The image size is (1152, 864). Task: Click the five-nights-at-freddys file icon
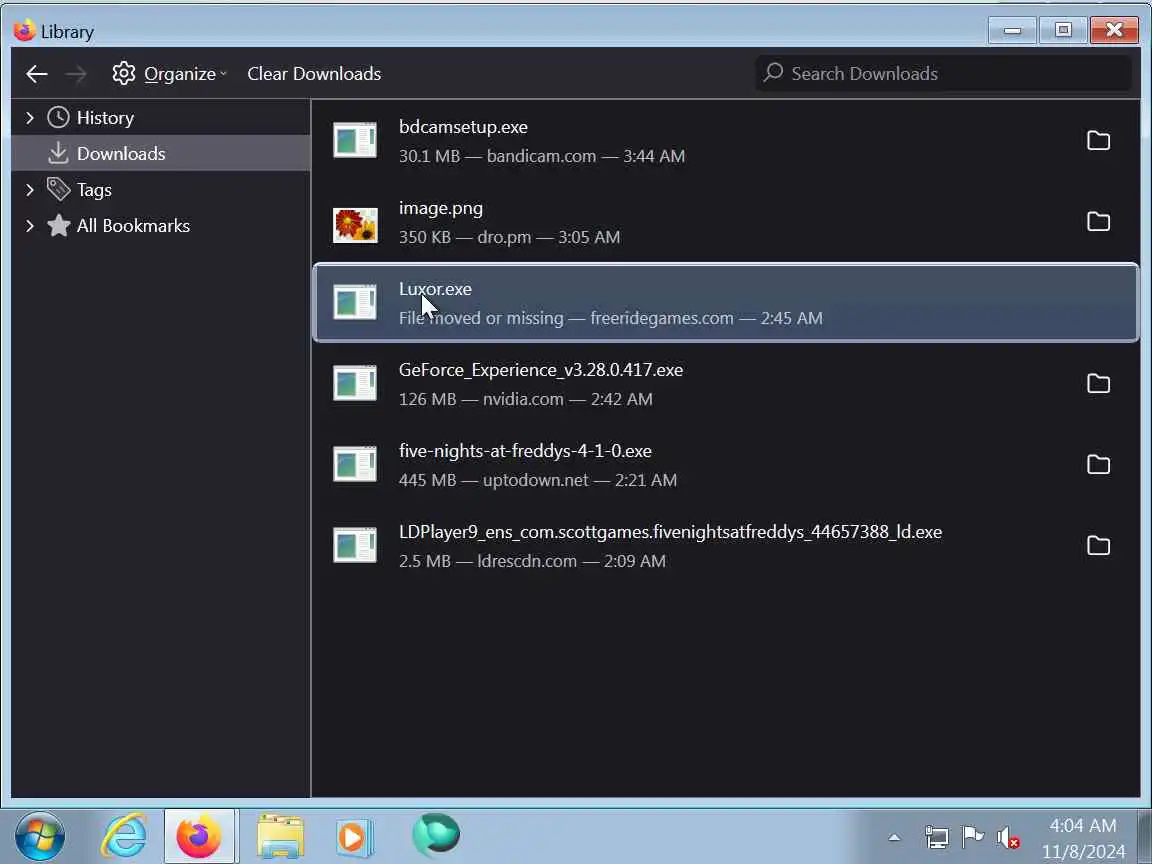coord(355,464)
